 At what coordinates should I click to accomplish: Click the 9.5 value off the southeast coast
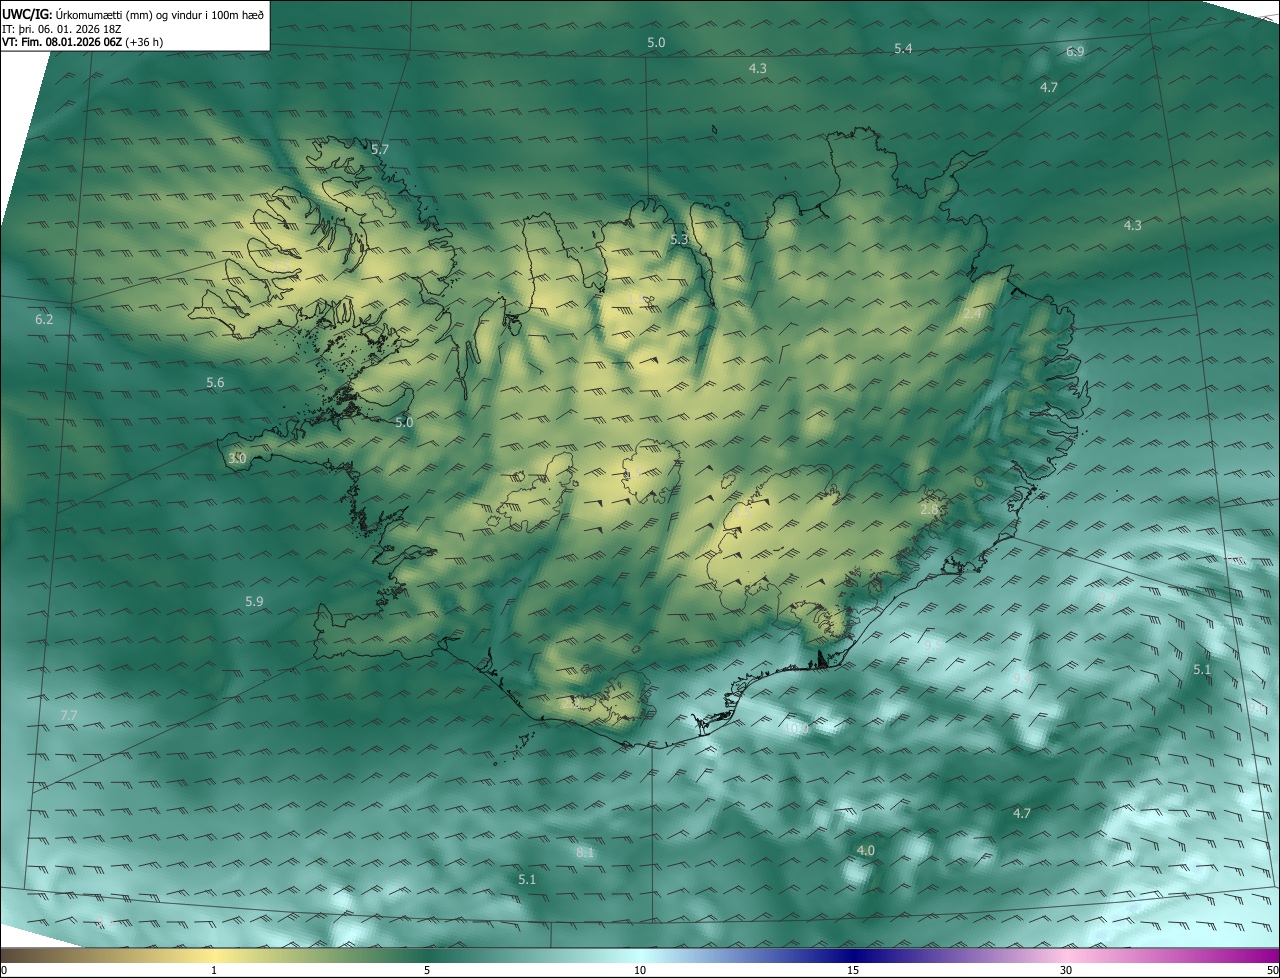tap(932, 646)
